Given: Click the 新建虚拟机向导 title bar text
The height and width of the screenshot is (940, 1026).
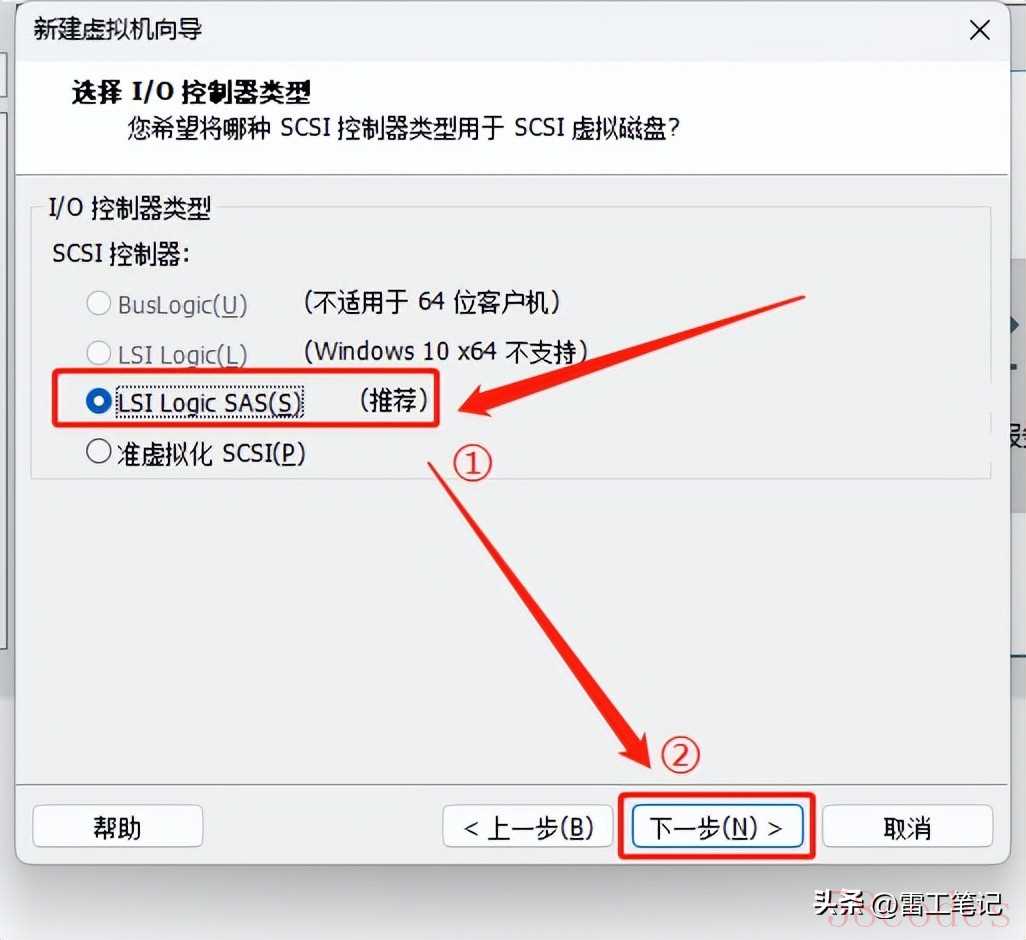Looking at the screenshot, I should [x=118, y=29].
